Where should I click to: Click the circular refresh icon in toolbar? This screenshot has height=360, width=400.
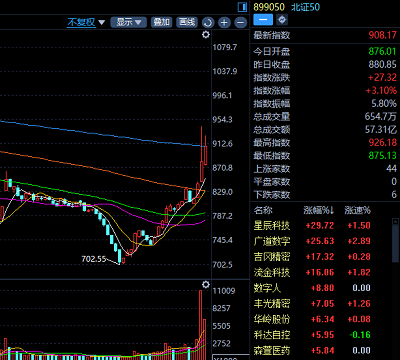(x=208, y=23)
